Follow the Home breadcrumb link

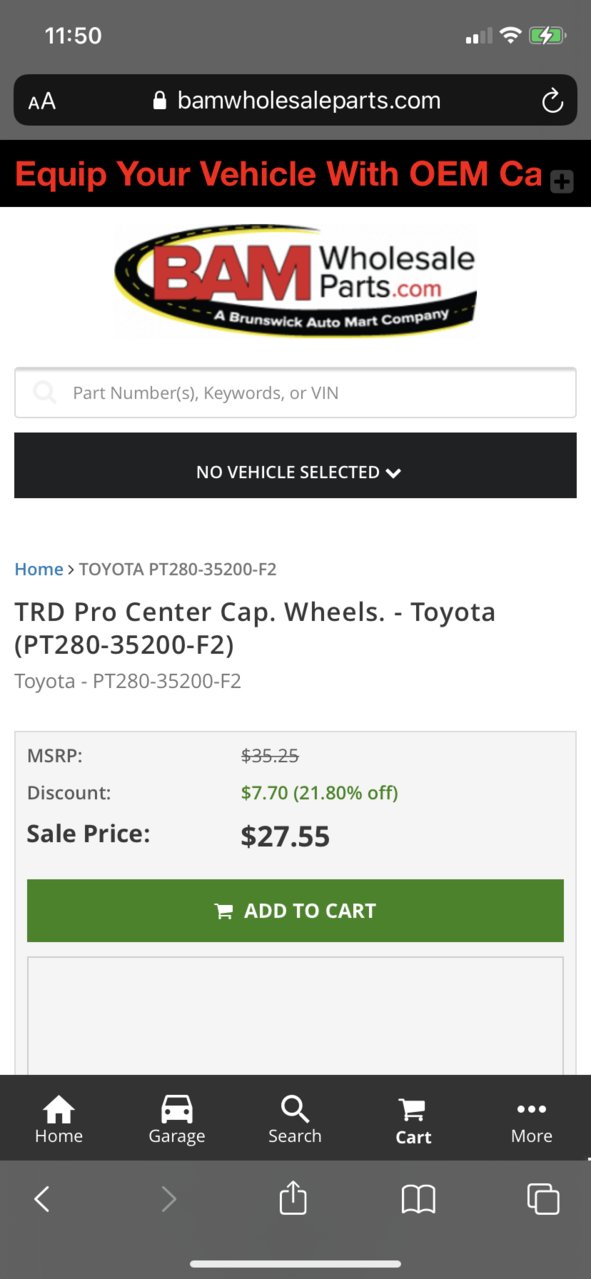pyautogui.click(x=39, y=569)
